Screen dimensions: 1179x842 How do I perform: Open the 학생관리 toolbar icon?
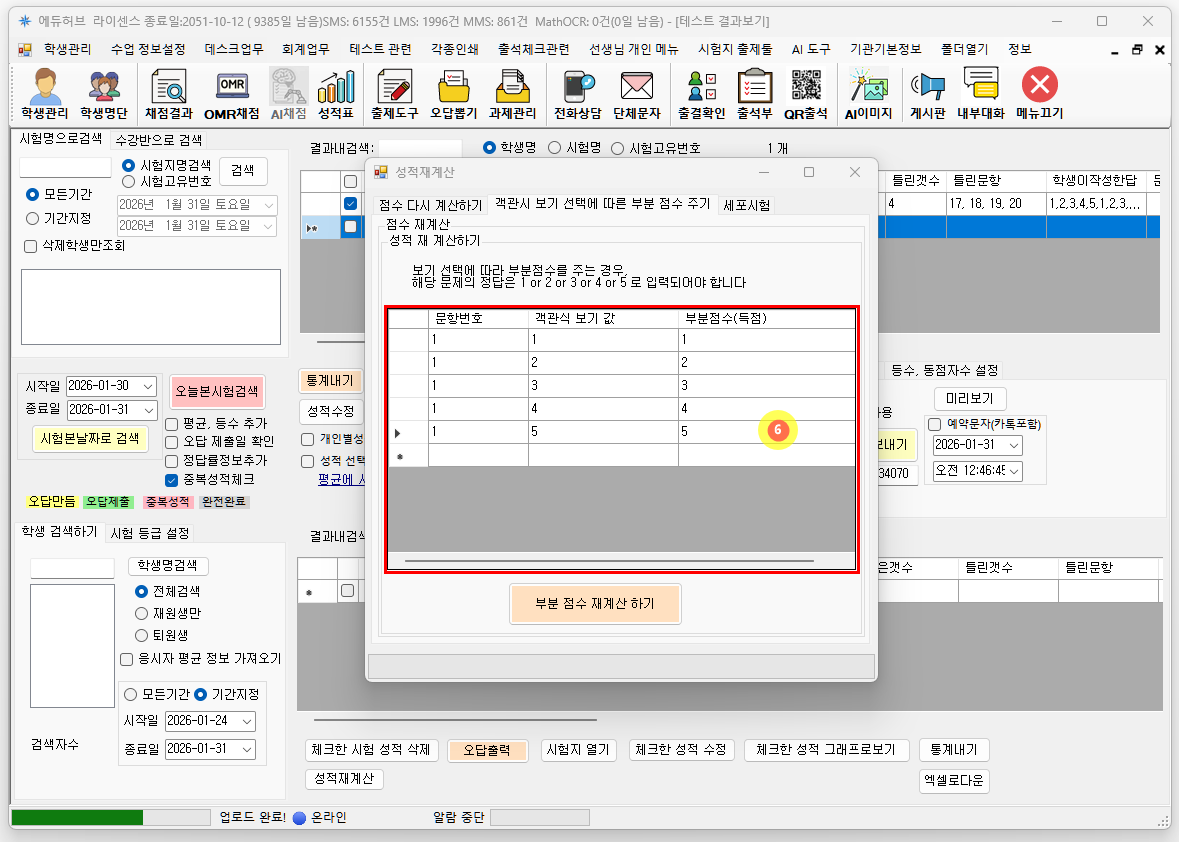coord(44,94)
